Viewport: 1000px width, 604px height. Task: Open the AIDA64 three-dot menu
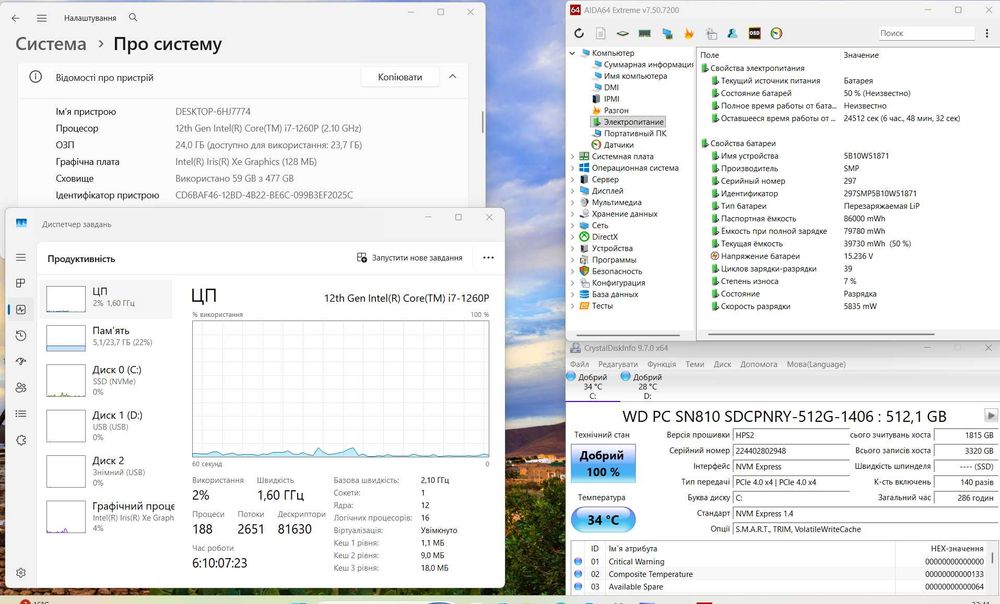click(987, 33)
